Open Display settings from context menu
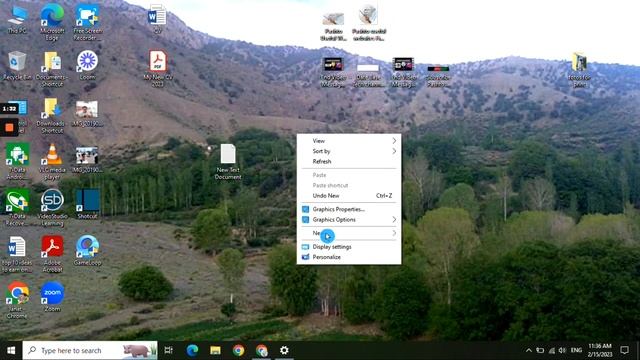Image resolution: width=640 pixels, height=360 pixels. click(x=349, y=247)
